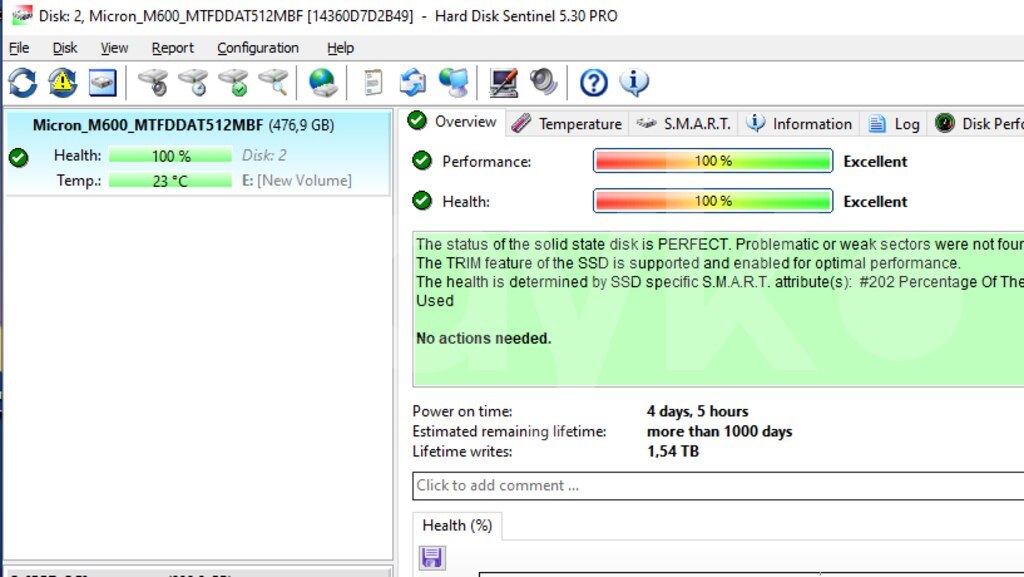Click the monitor with pen icon
The image size is (1024, 577).
tap(503, 82)
